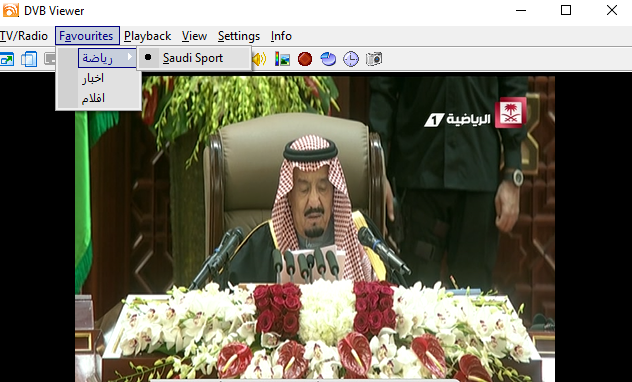Open the video picture adjustment icon
632x382 pixels.
point(282,59)
